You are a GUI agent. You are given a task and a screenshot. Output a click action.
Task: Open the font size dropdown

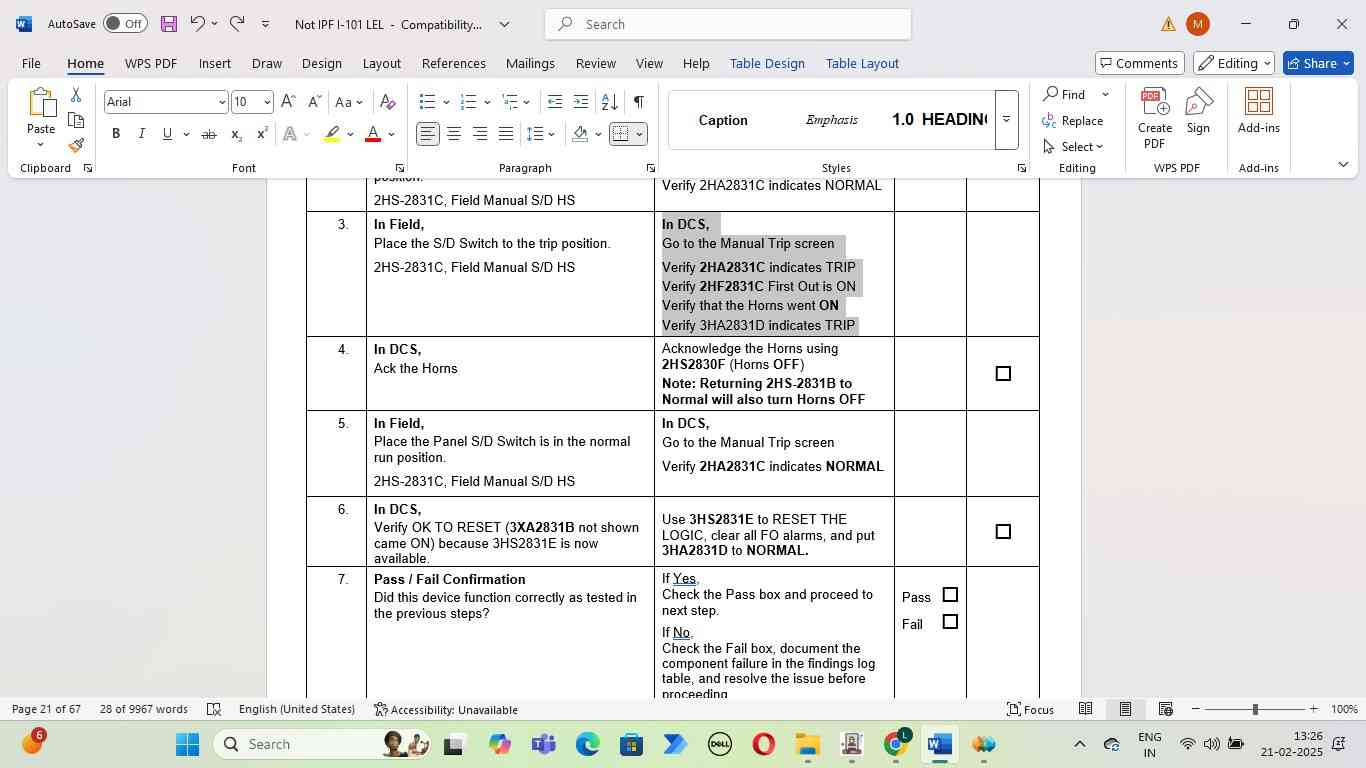[266, 102]
